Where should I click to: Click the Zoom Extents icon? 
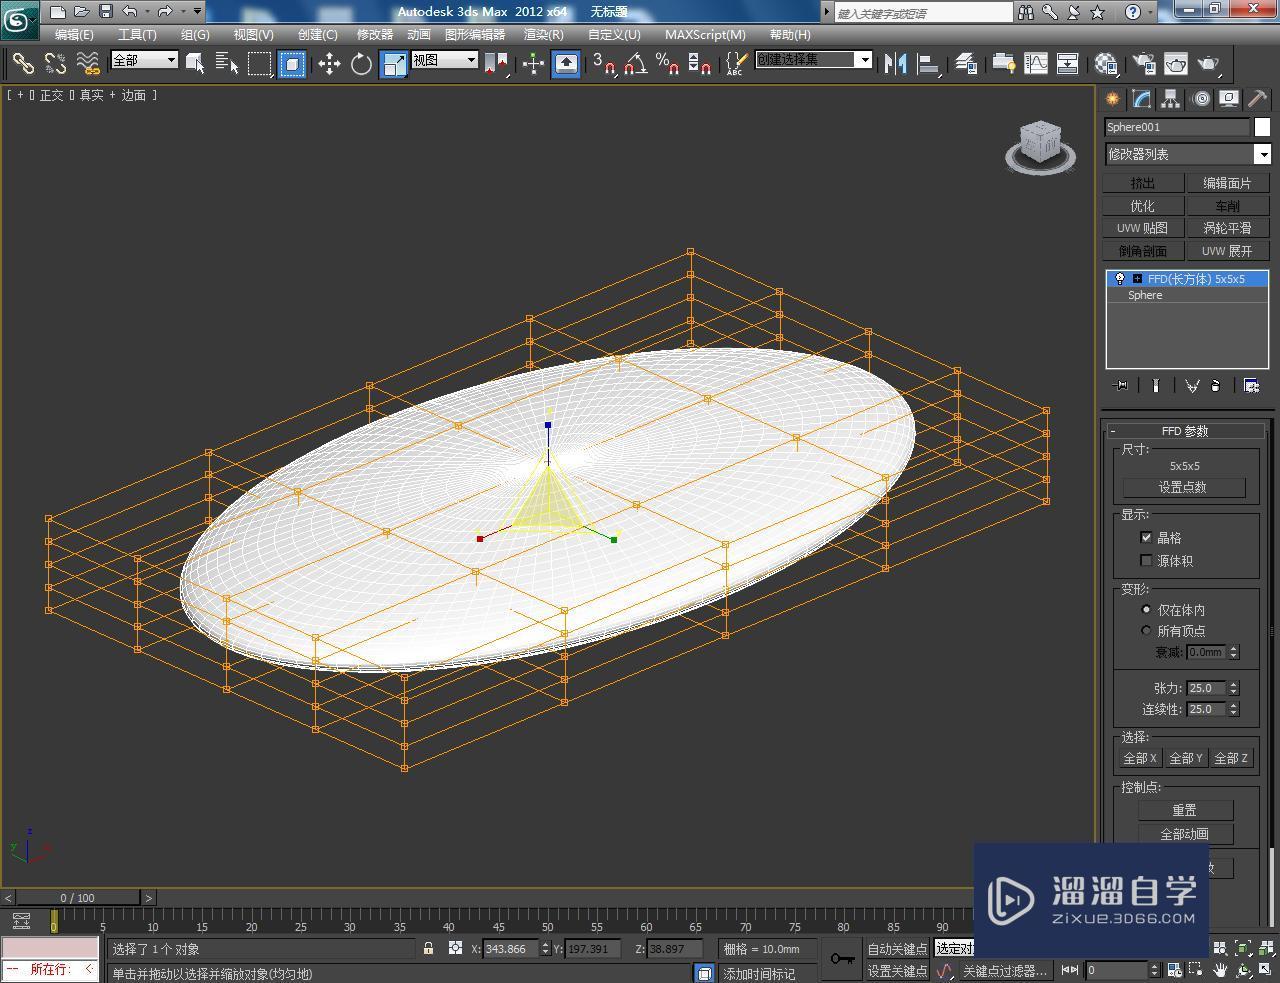[x=1242, y=949]
